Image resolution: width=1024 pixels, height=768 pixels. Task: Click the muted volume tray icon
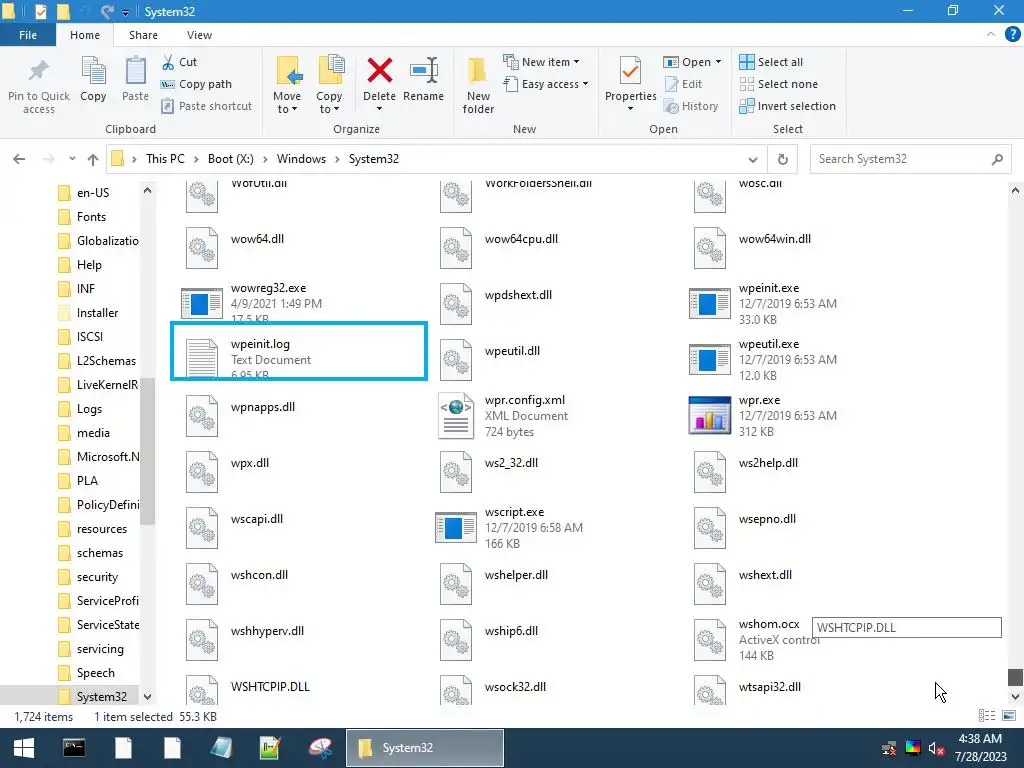[x=936, y=748]
